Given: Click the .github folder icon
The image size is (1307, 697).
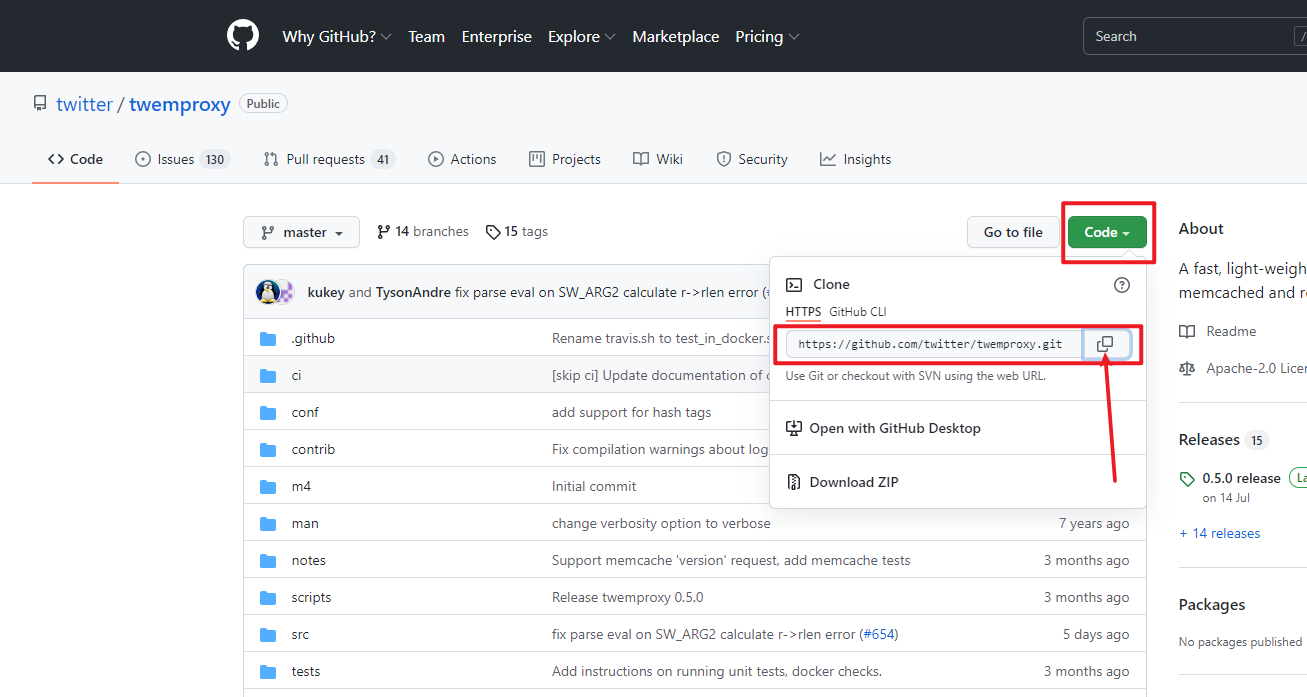Looking at the screenshot, I should (268, 339).
